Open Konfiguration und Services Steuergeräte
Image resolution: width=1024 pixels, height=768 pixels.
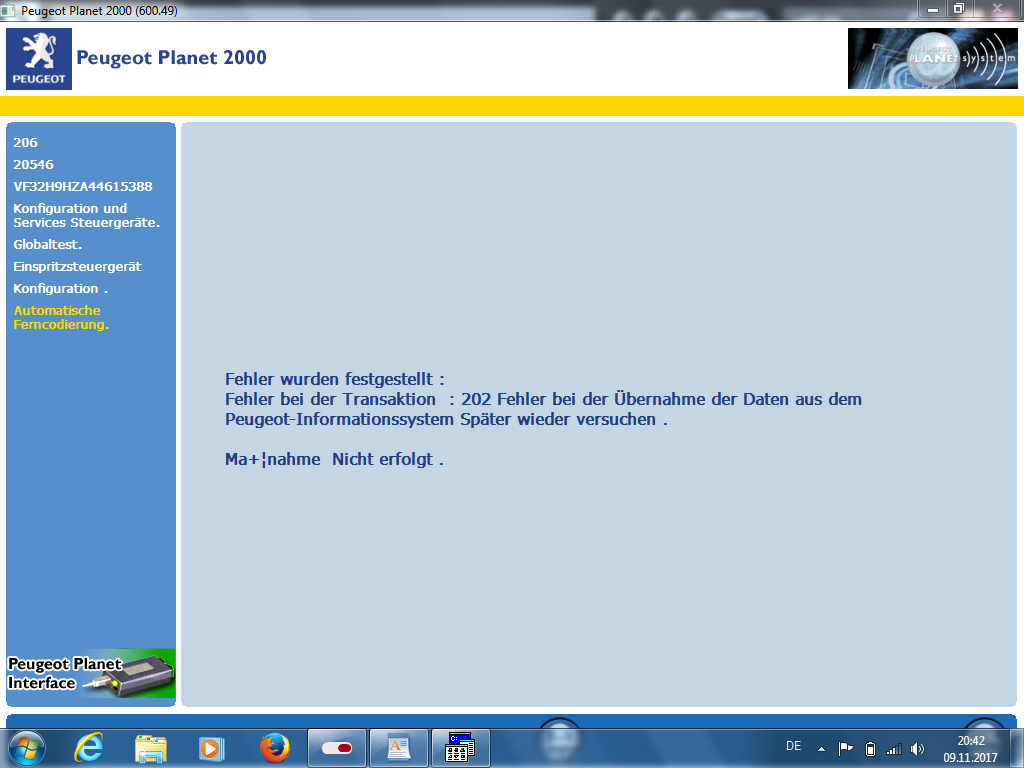click(86, 216)
